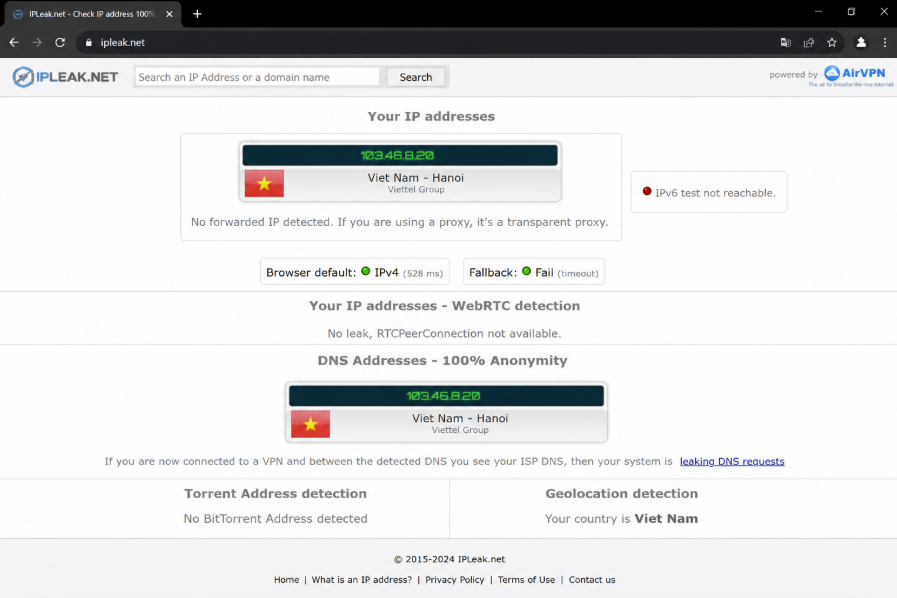Image resolution: width=897 pixels, height=598 pixels.
Task: Open the Chrome three-dot menu
Action: pos(884,42)
